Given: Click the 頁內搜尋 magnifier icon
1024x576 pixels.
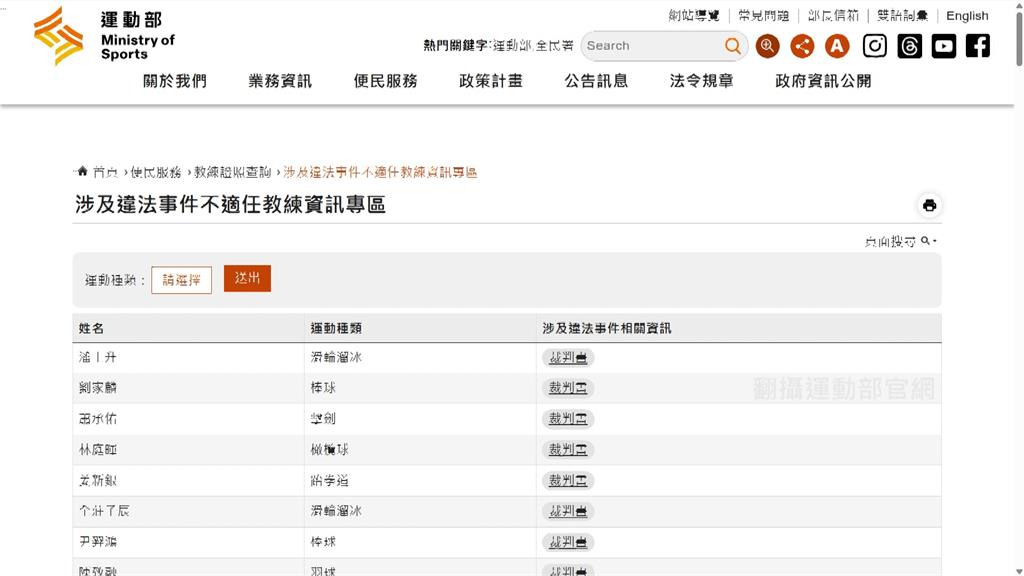Looking at the screenshot, I should point(925,241).
